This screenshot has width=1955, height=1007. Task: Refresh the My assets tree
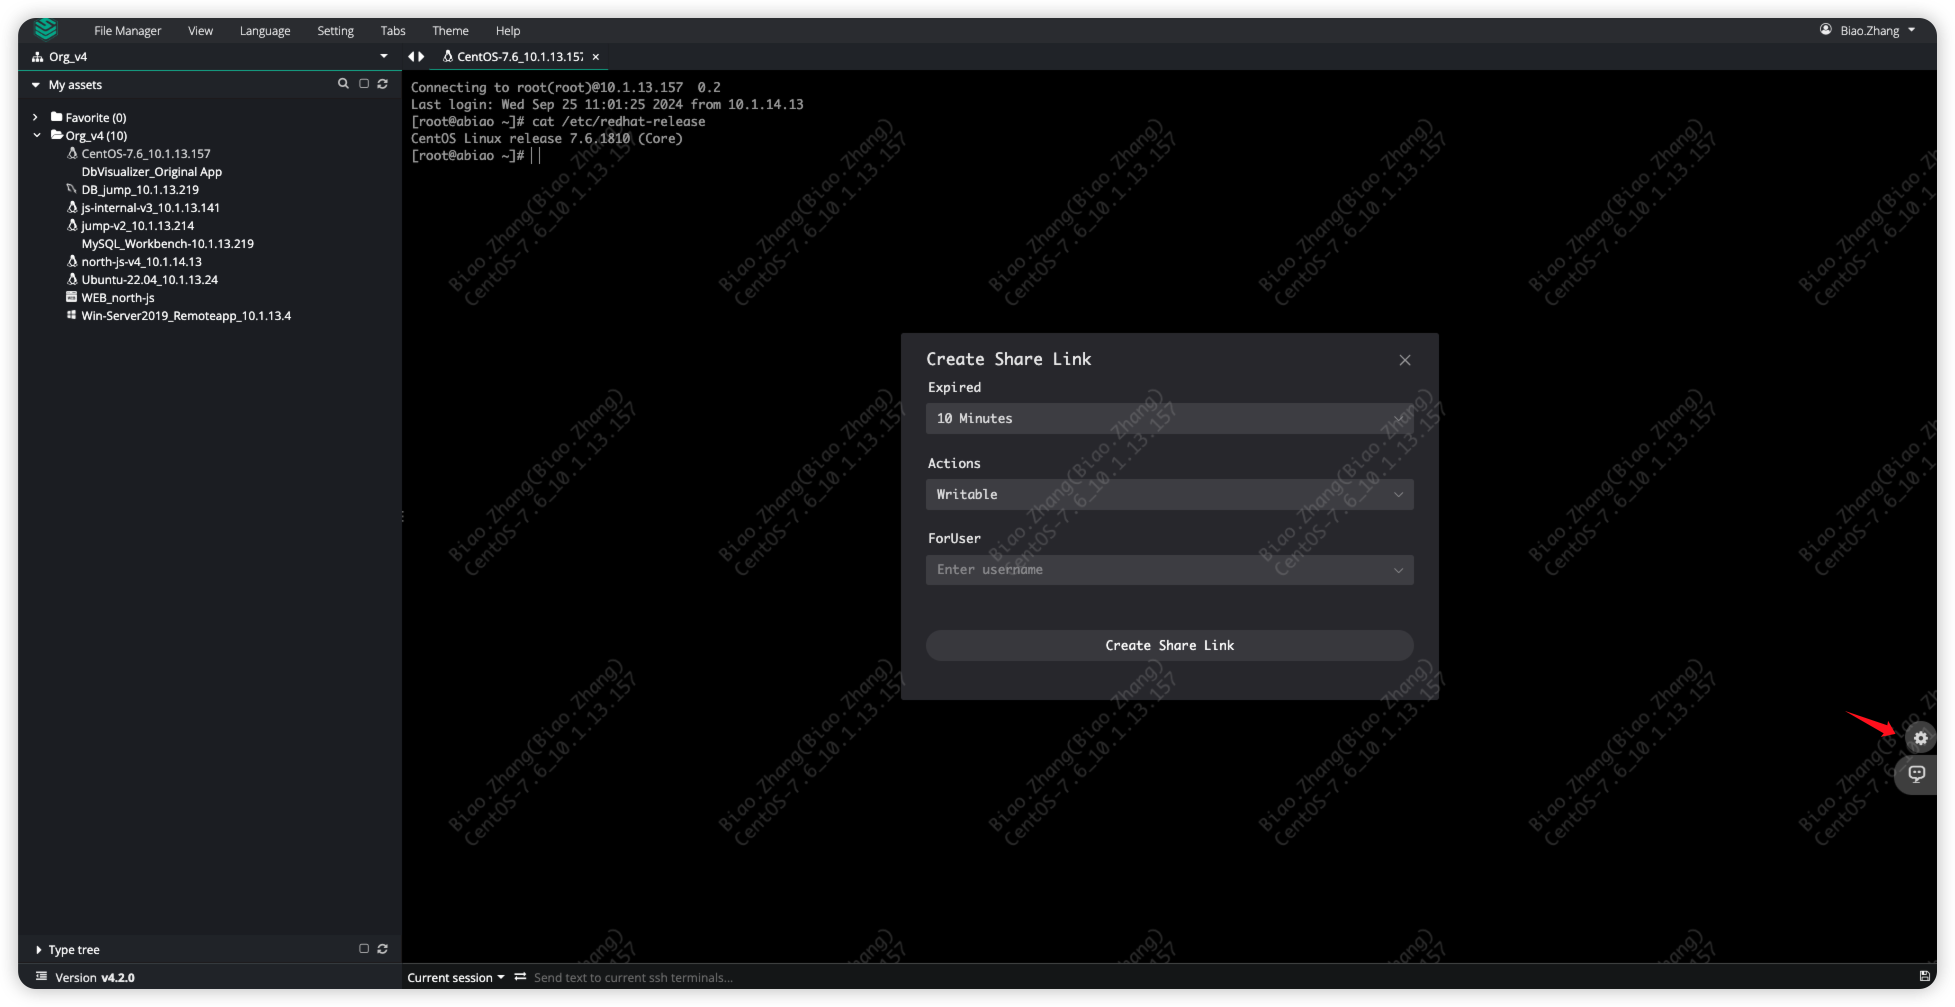click(x=382, y=84)
